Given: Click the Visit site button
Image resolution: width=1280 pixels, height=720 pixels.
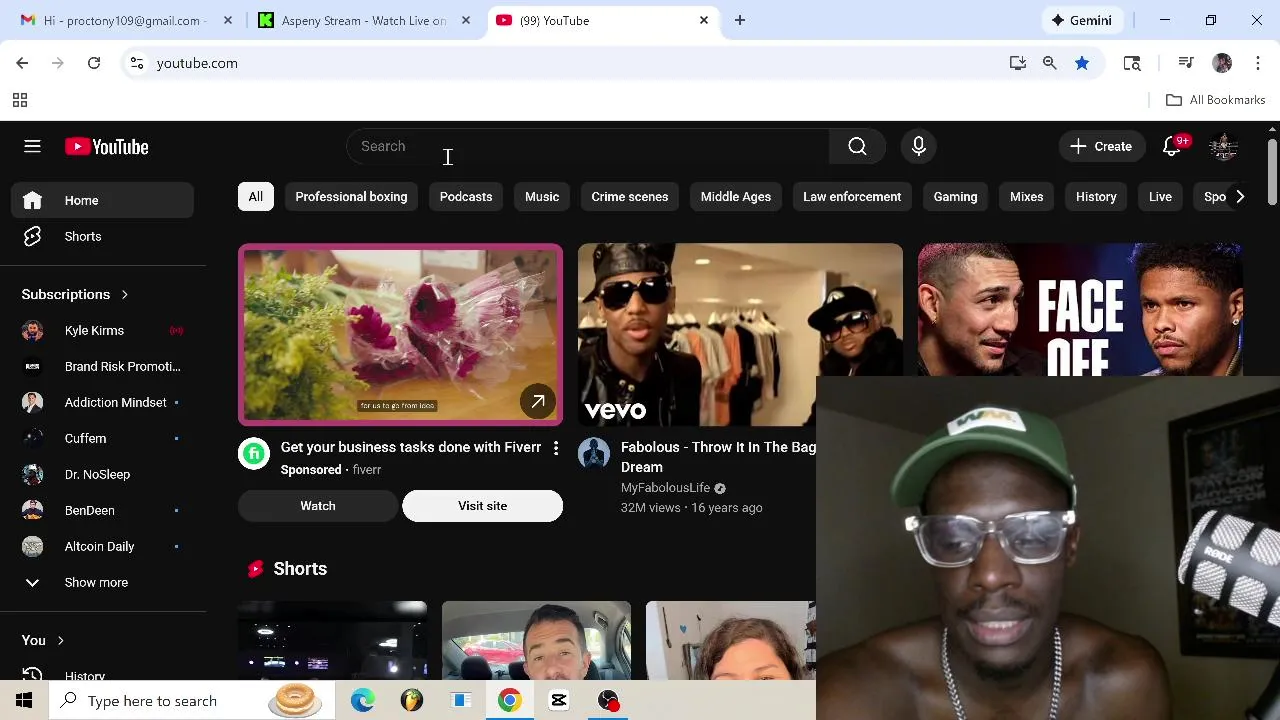Looking at the screenshot, I should click(x=482, y=506).
